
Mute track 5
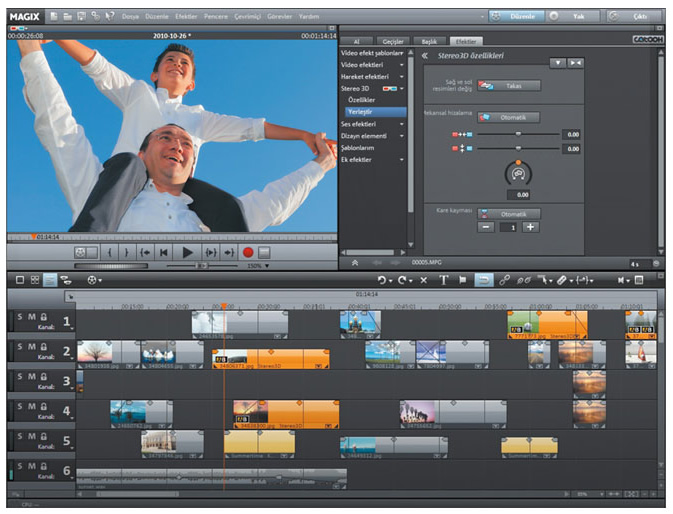point(32,436)
